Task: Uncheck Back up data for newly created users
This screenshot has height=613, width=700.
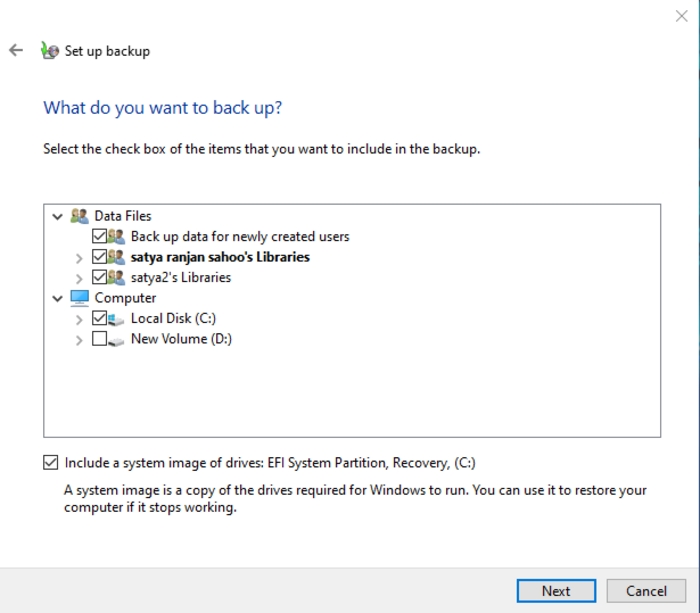Action: pyautogui.click(x=99, y=237)
